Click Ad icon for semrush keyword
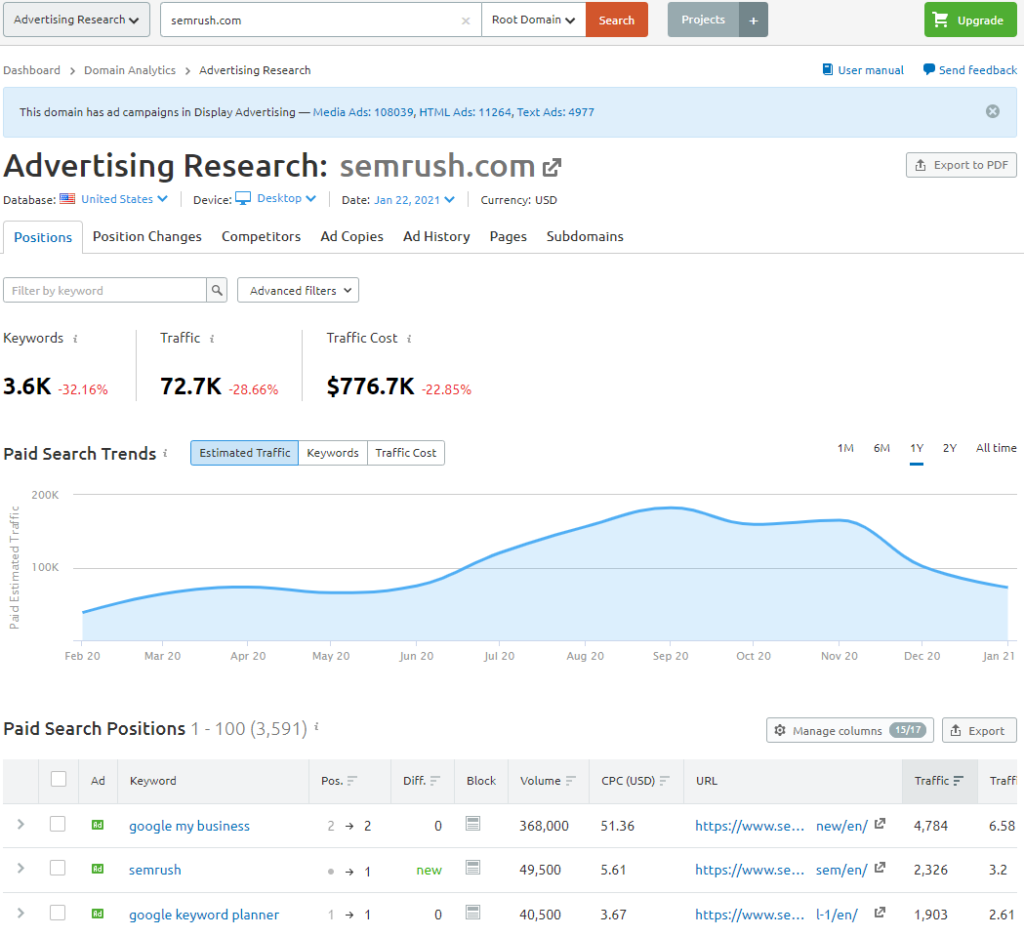The height and width of the screenshot is (936, 1024). [97, 869]
